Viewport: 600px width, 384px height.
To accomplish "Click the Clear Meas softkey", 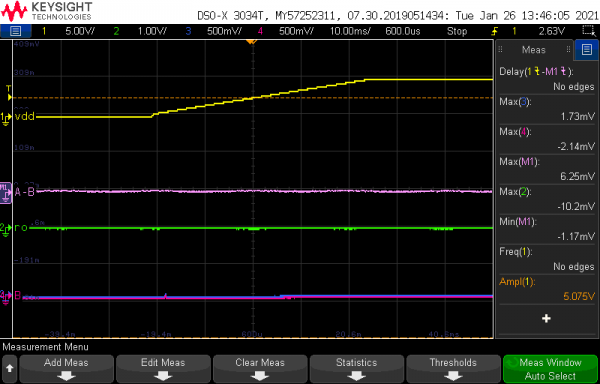I will point(260,369).
